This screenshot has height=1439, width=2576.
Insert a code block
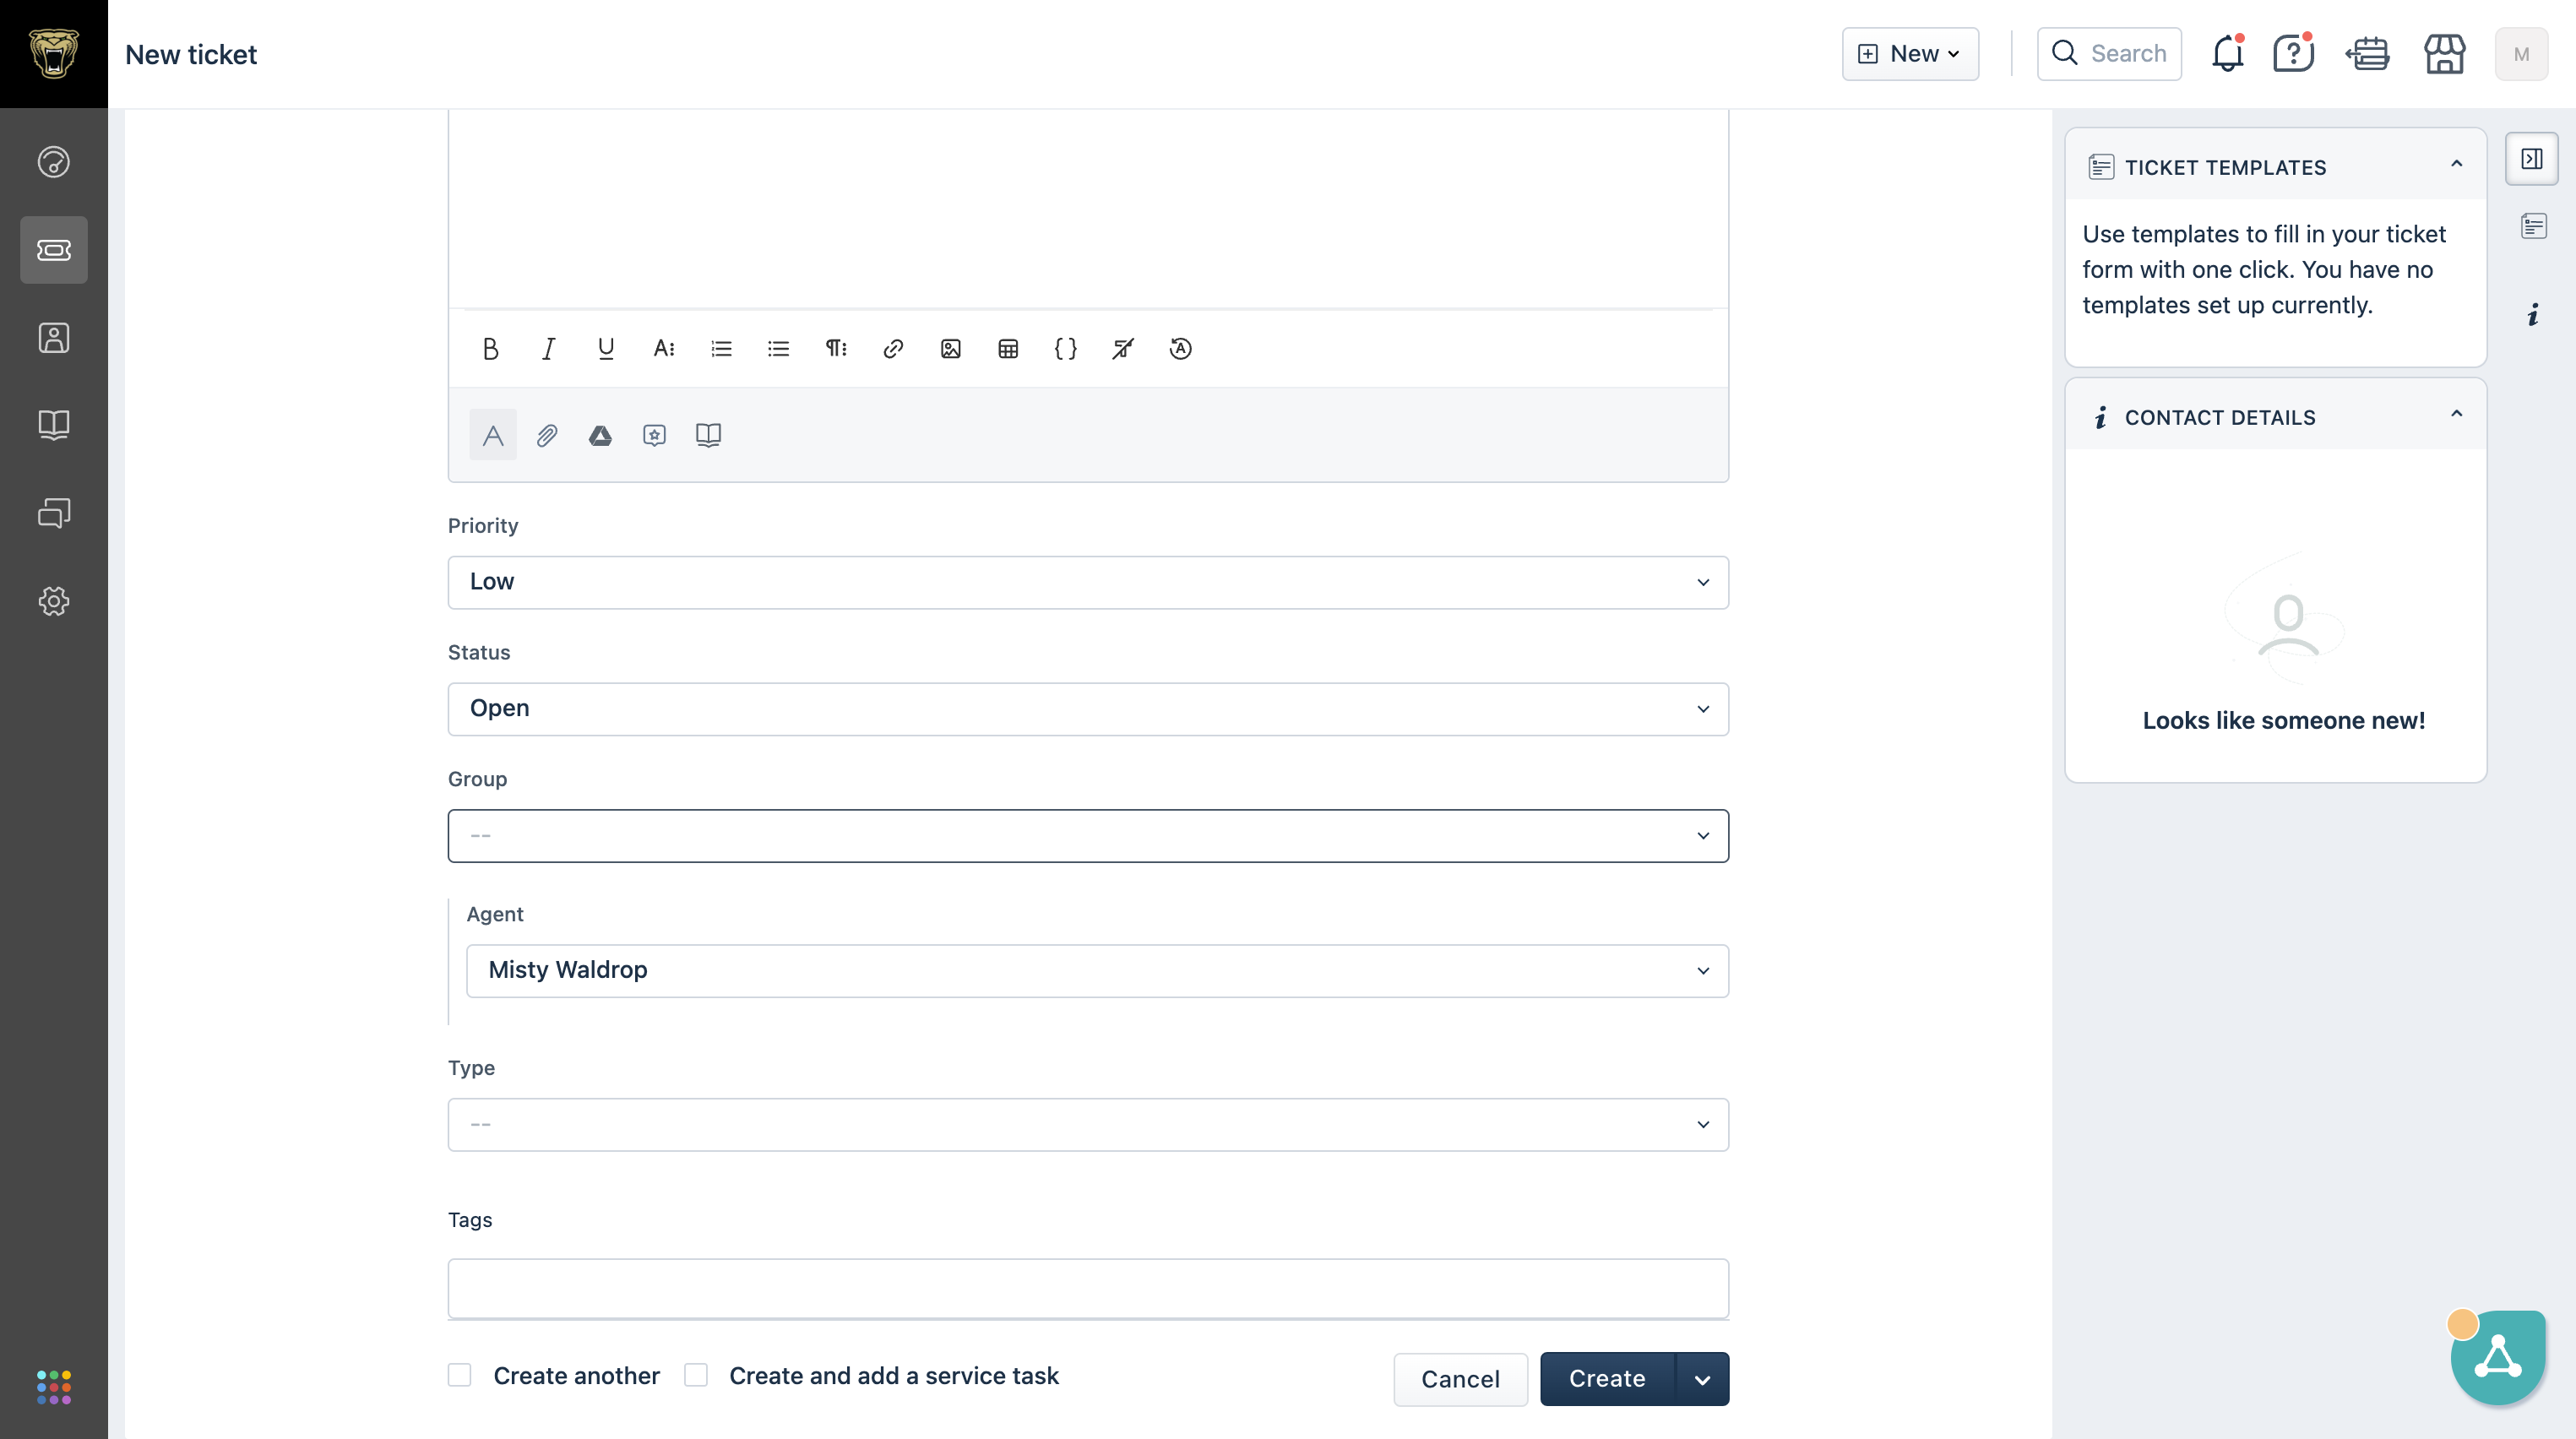1066,349
